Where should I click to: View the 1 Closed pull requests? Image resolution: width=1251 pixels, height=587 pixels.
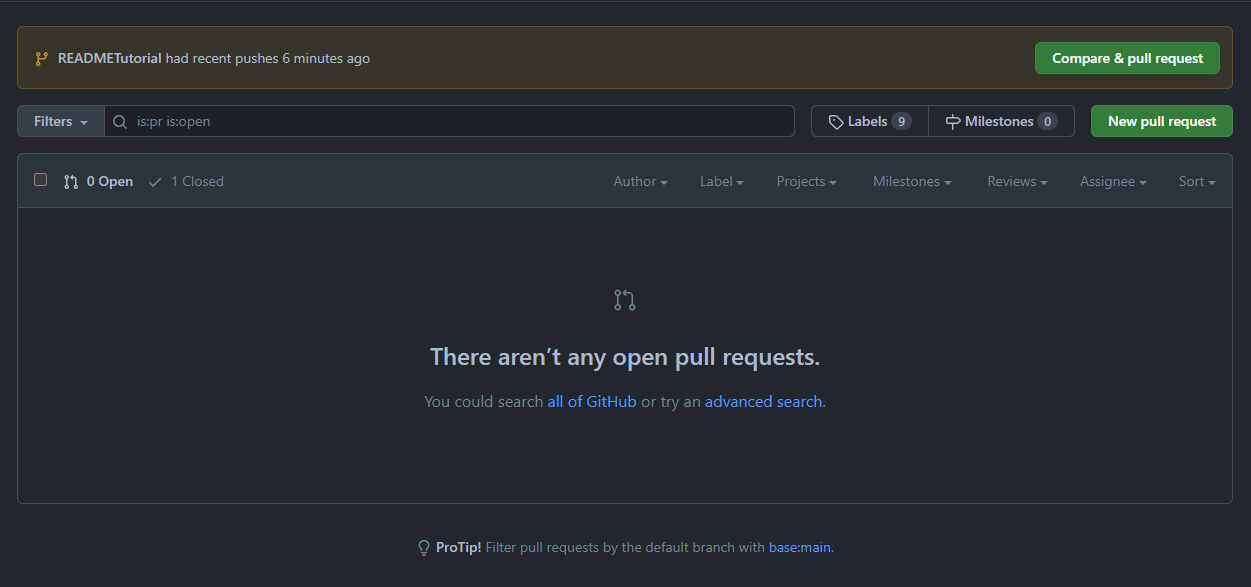(x=197, y=181)
